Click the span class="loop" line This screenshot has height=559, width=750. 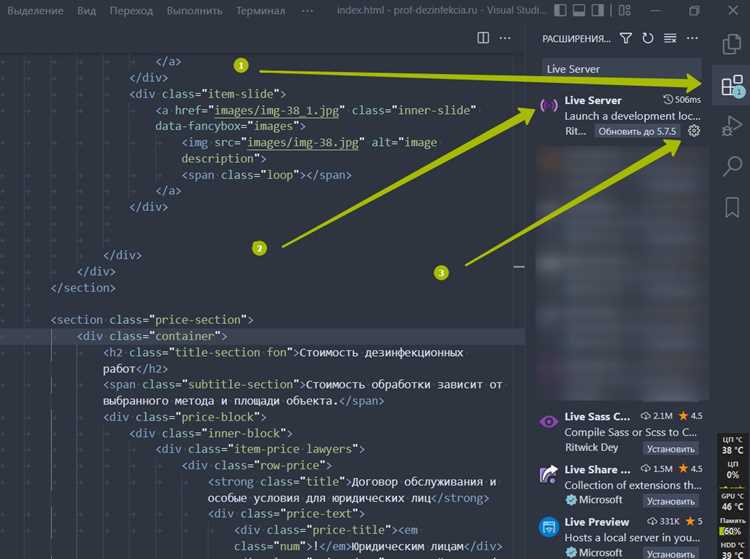[266, 175]
